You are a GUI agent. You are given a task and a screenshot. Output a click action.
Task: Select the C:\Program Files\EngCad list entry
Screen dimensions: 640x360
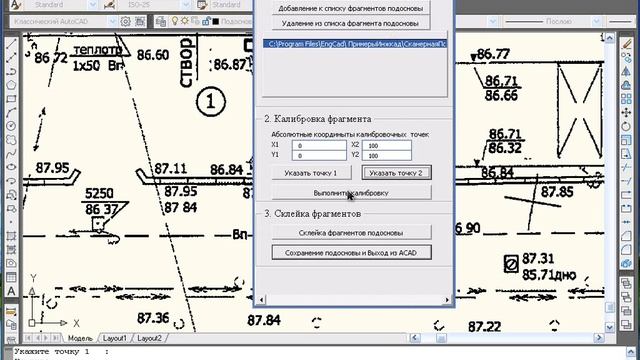tap(355, 44)
